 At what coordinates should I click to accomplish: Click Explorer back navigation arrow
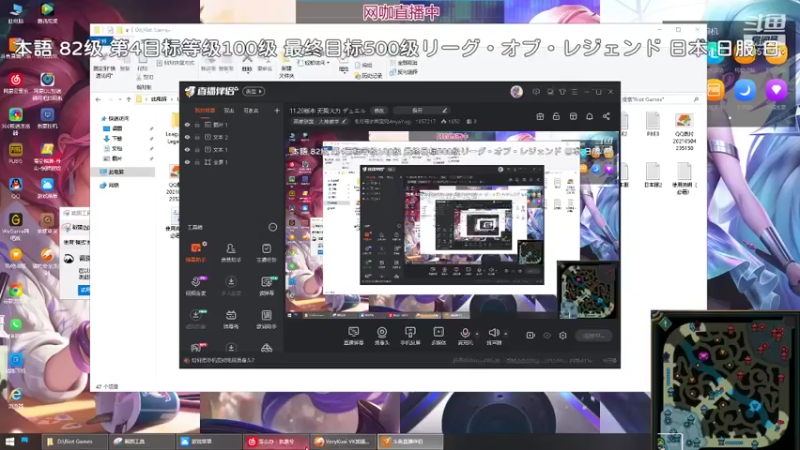click(98, 99)
